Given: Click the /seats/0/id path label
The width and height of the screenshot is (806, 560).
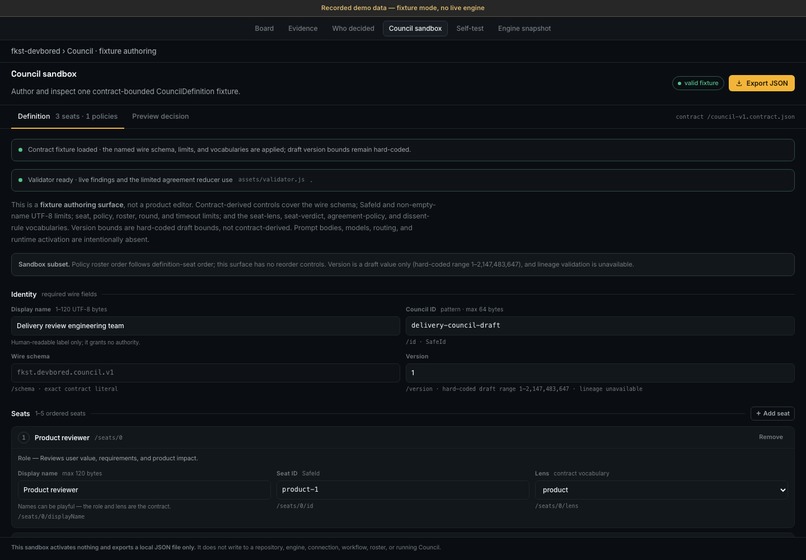Looking at the screenshot, I should point(295,506).
